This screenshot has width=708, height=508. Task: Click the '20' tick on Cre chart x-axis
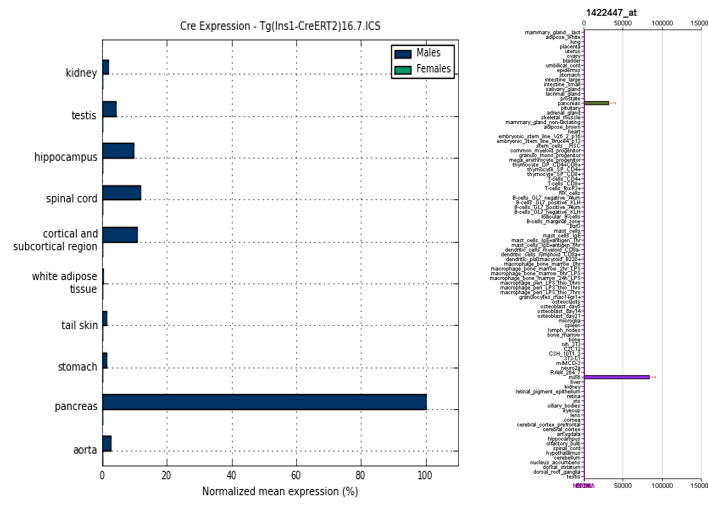tap(167, 475)
